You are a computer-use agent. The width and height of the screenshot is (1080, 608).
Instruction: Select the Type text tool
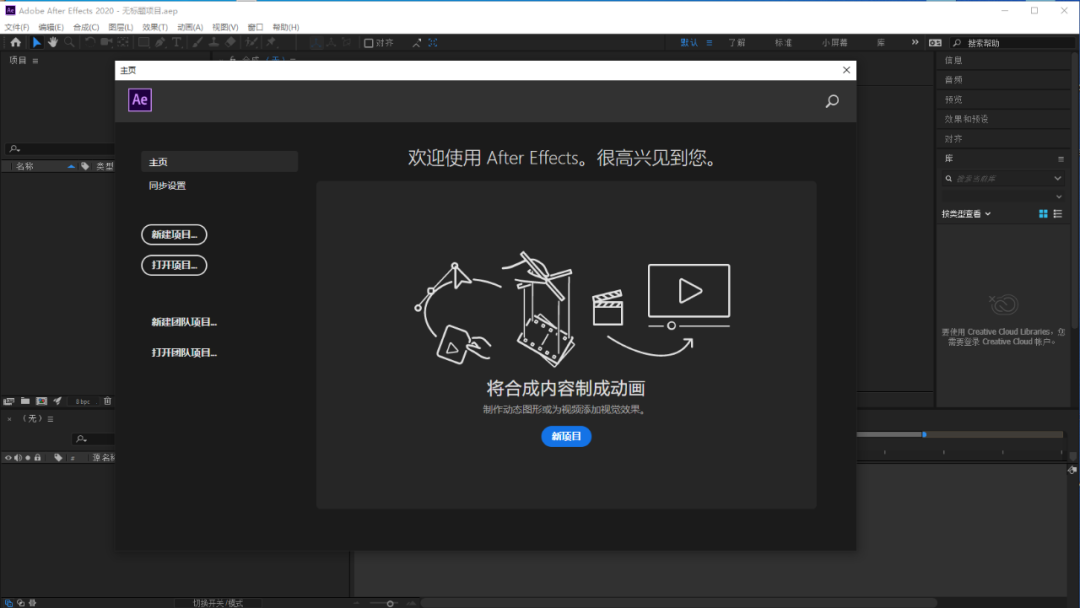pos(176,43)
